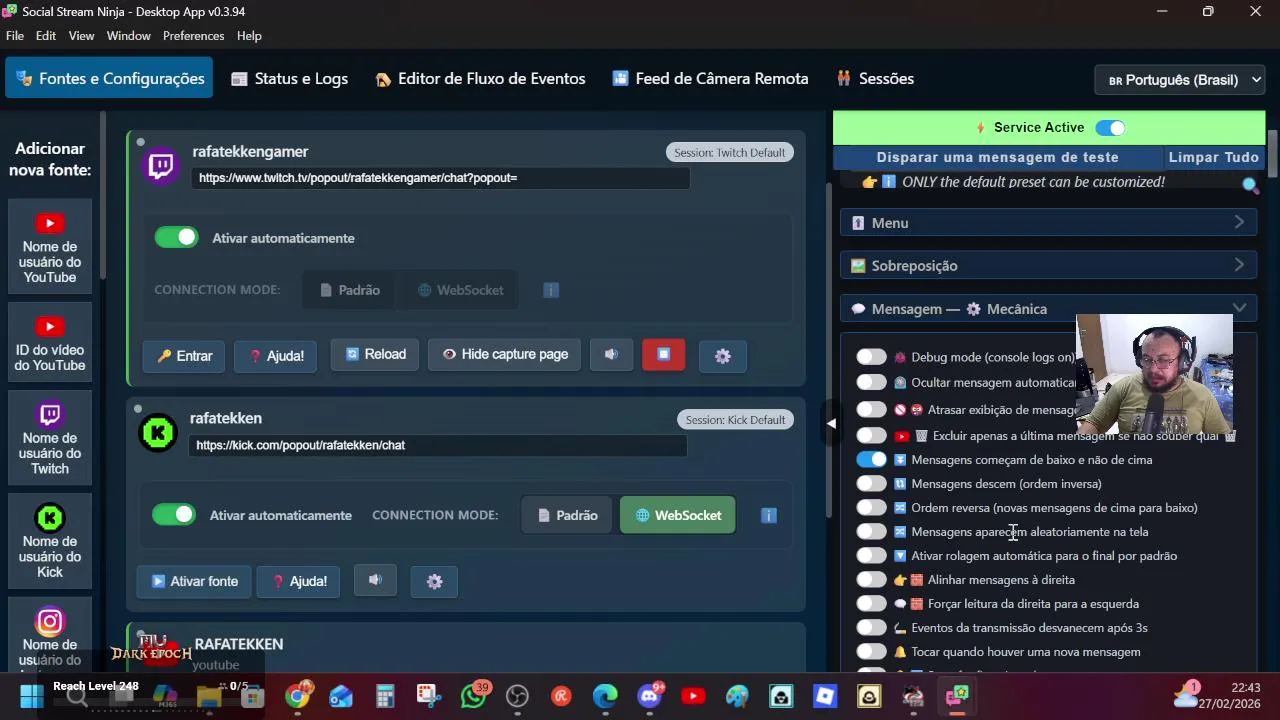Screen dimensions: 1280x720
Task: Click info icon next to Kick WebSocket
Action: [x=769, y=515]
